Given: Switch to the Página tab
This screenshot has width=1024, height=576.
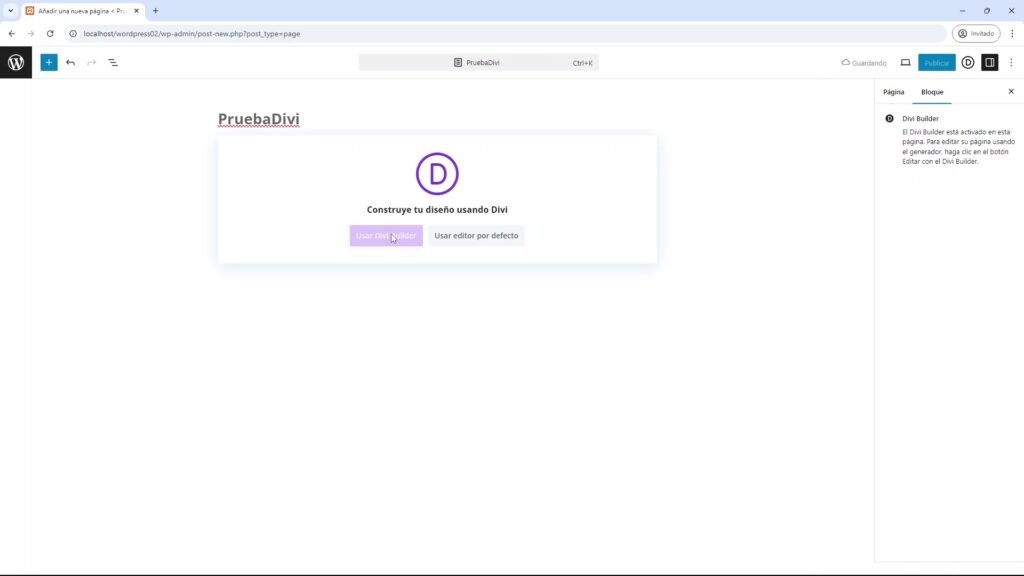Looking at the screenshot, I should coord(893,92).
